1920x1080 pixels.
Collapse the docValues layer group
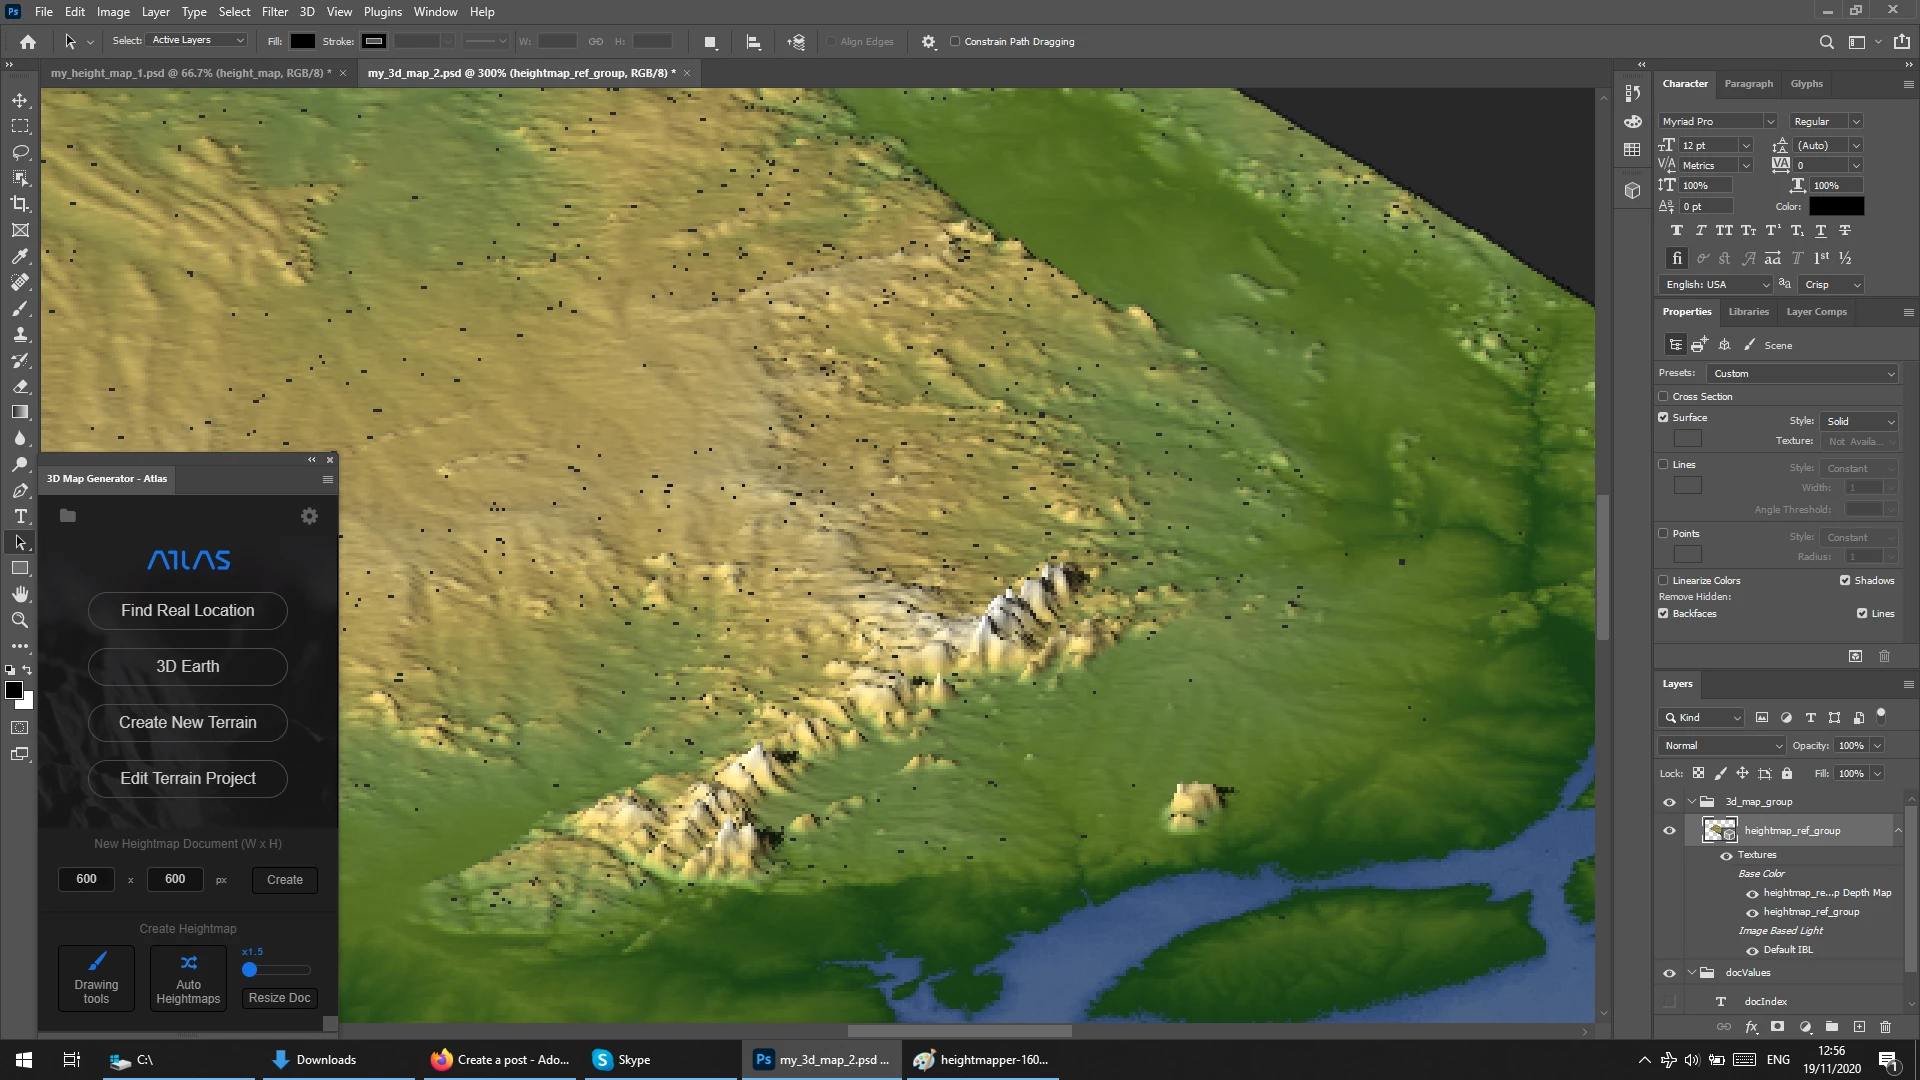1692,972
